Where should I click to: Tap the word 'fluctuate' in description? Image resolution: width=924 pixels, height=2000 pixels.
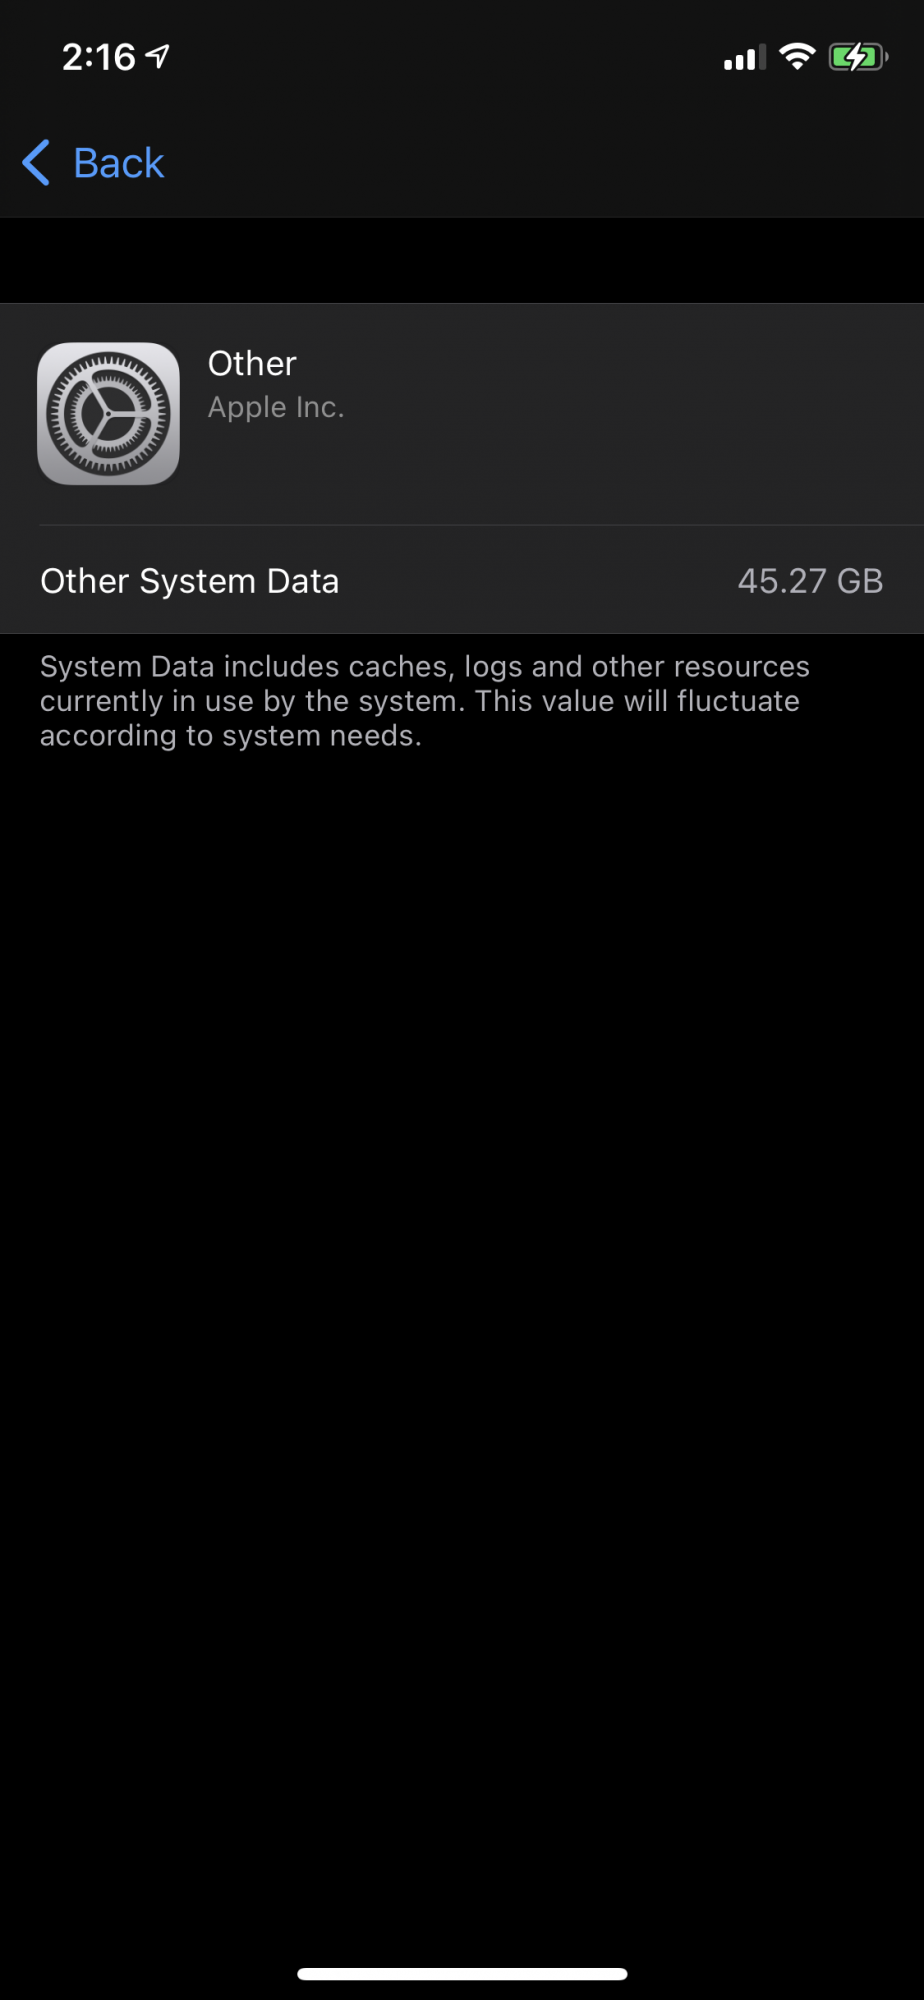(738, 701)
